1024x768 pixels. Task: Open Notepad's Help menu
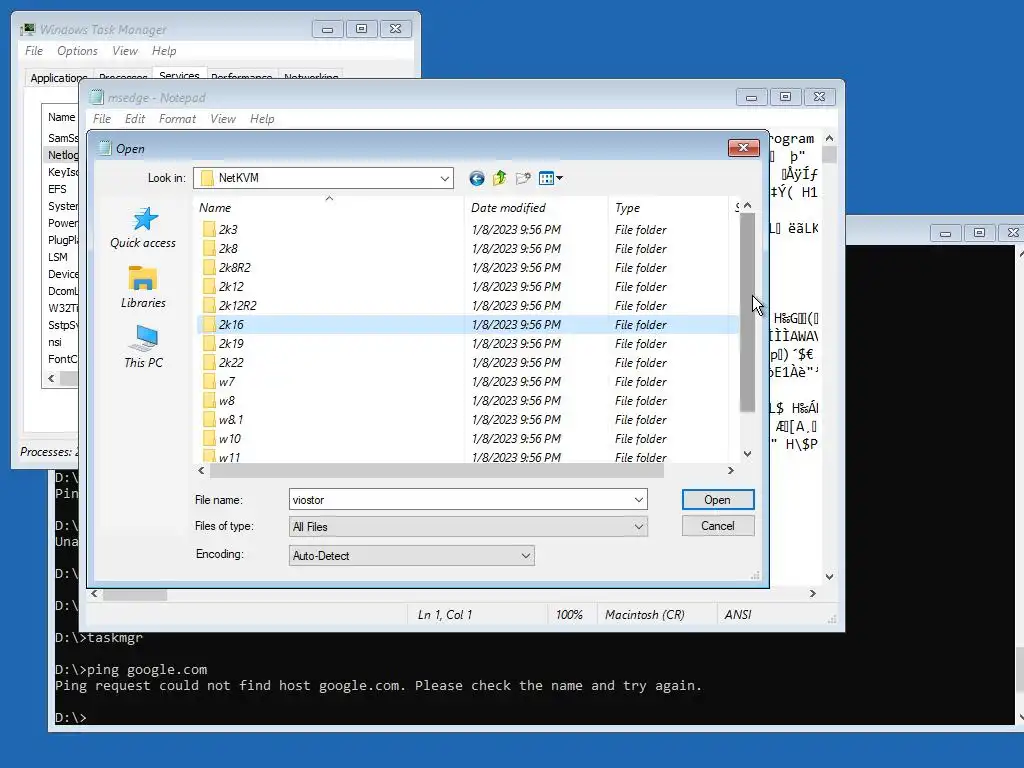click(262, 119)
